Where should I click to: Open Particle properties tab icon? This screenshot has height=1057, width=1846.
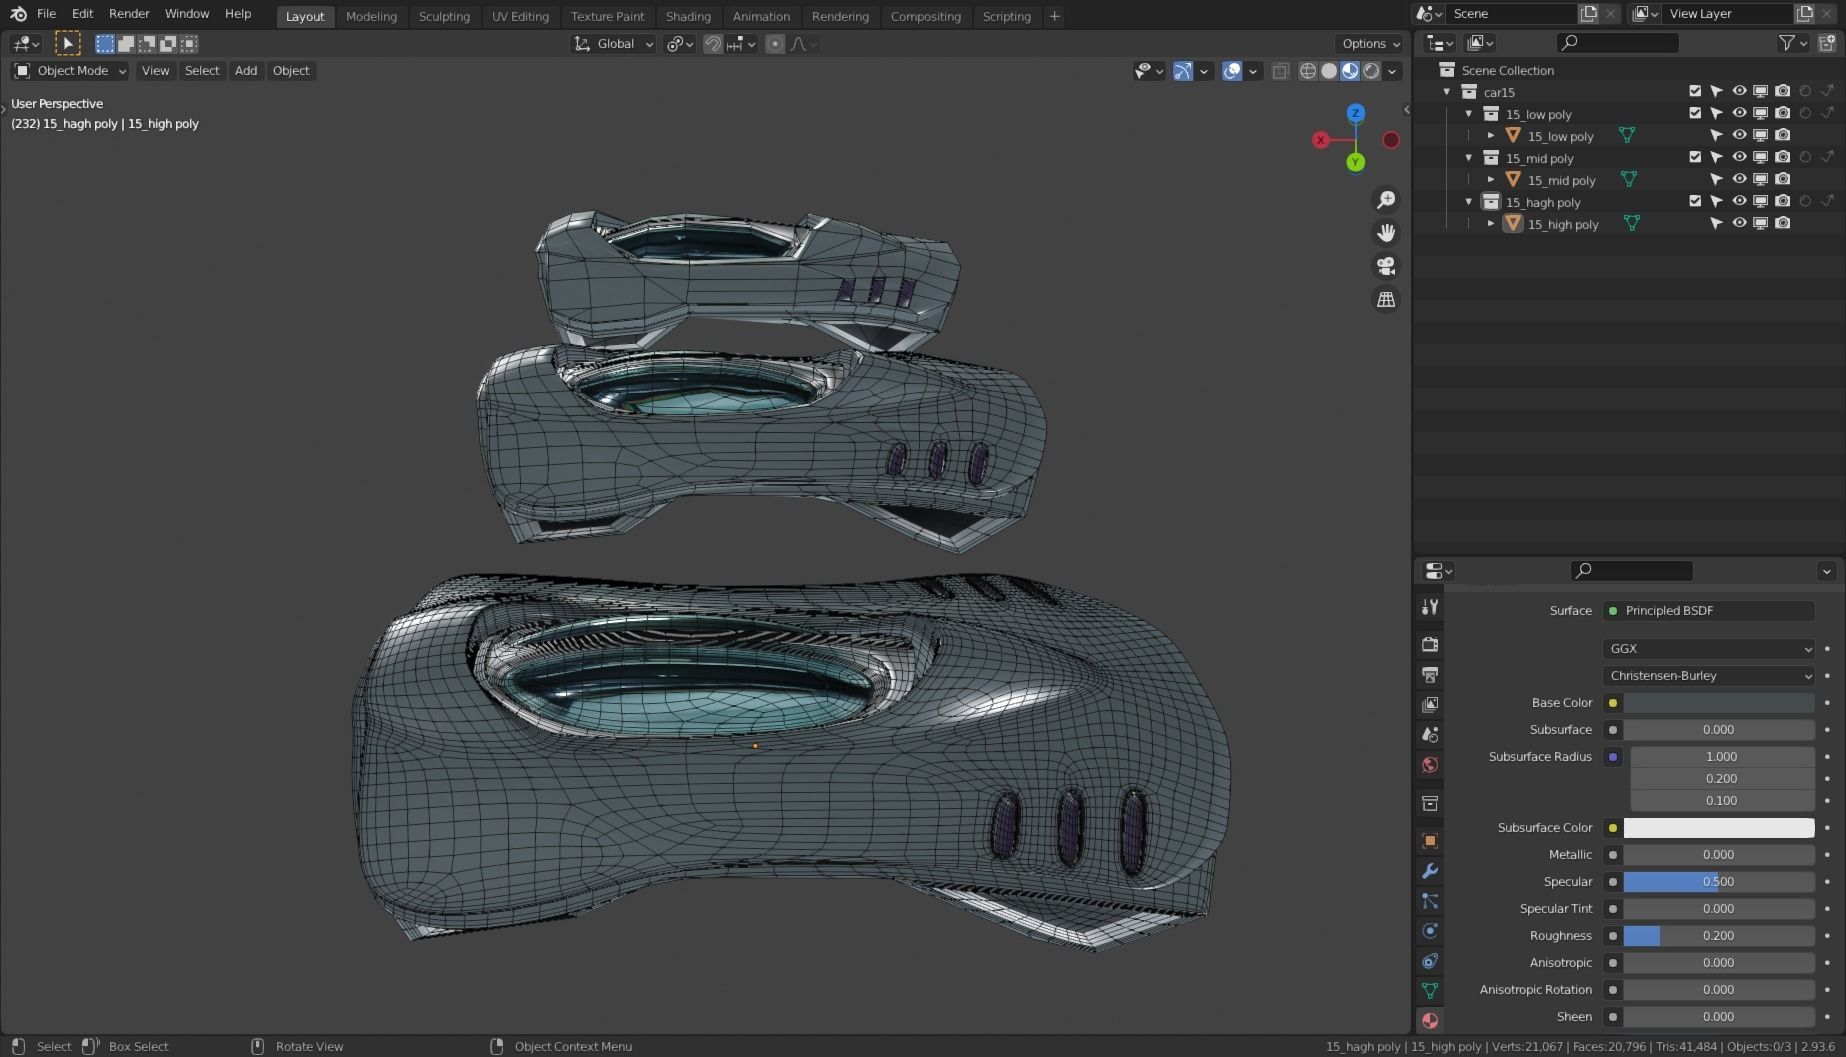click(1430, 901)
